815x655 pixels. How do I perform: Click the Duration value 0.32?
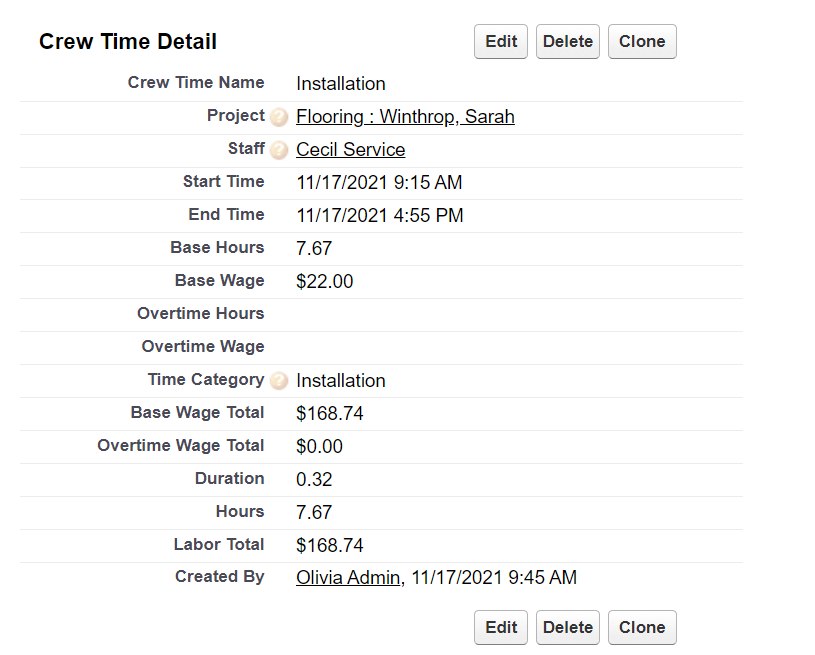[314, 480]
